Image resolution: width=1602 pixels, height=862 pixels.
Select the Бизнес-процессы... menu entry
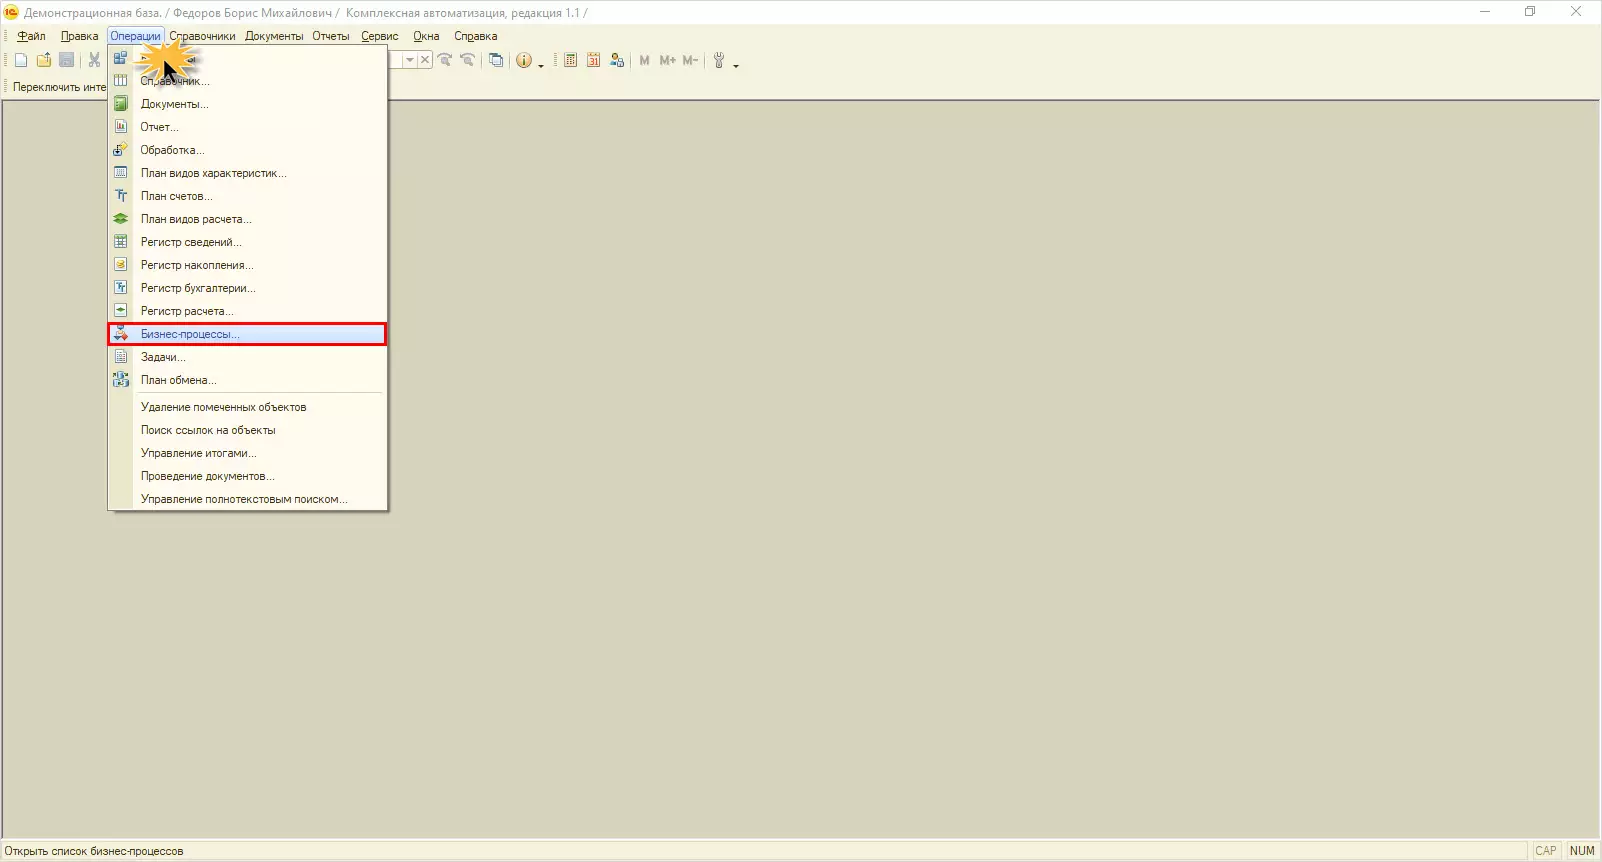coord(247,334)
